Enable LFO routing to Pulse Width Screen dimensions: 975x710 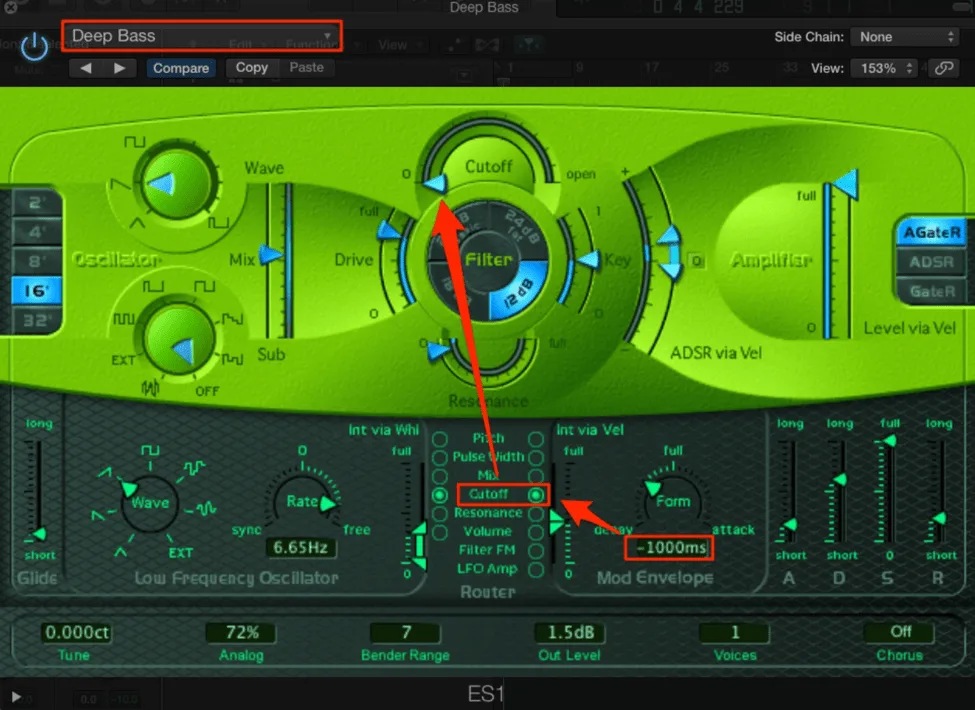coord(440,458)
